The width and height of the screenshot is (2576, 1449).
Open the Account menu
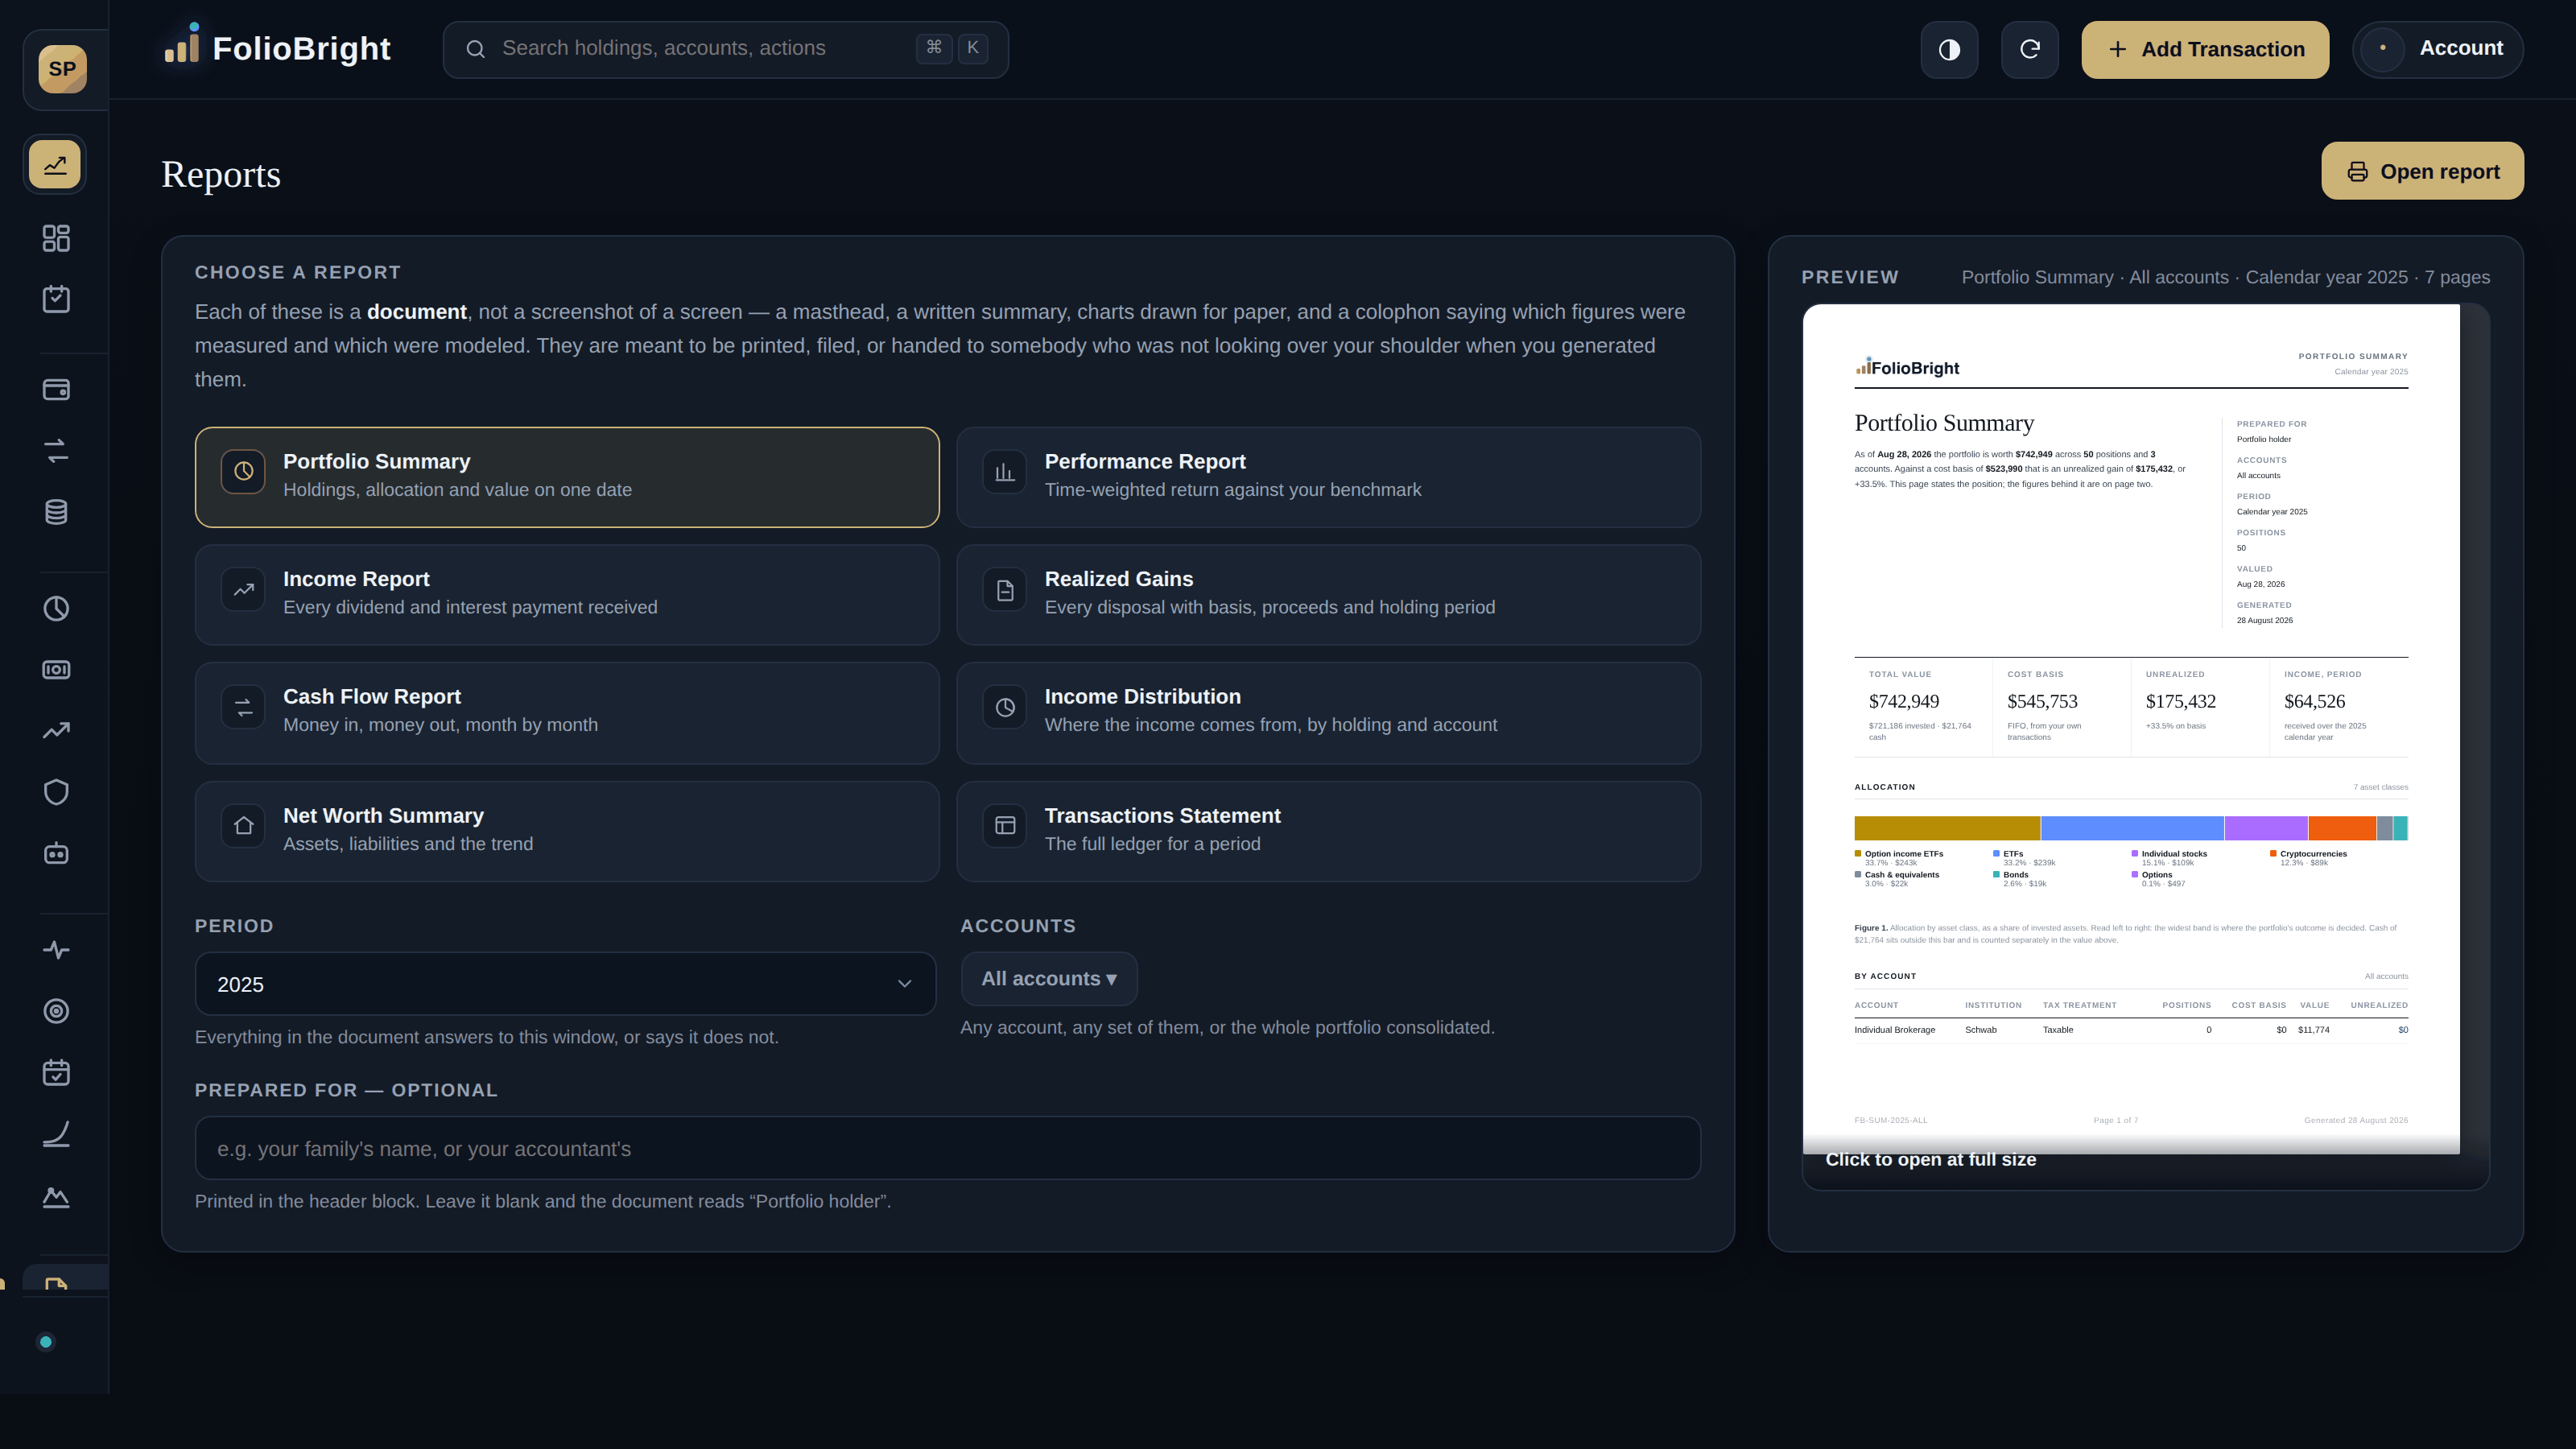click(x=2438, y=49)
